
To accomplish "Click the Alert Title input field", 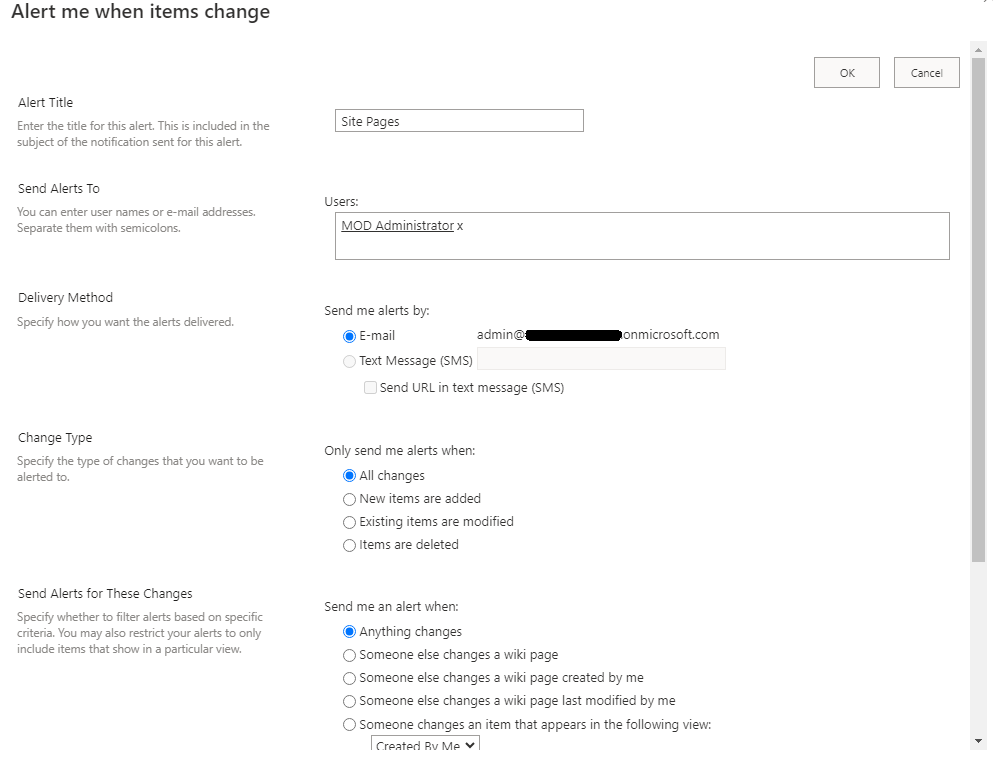I will pos(458,120).
